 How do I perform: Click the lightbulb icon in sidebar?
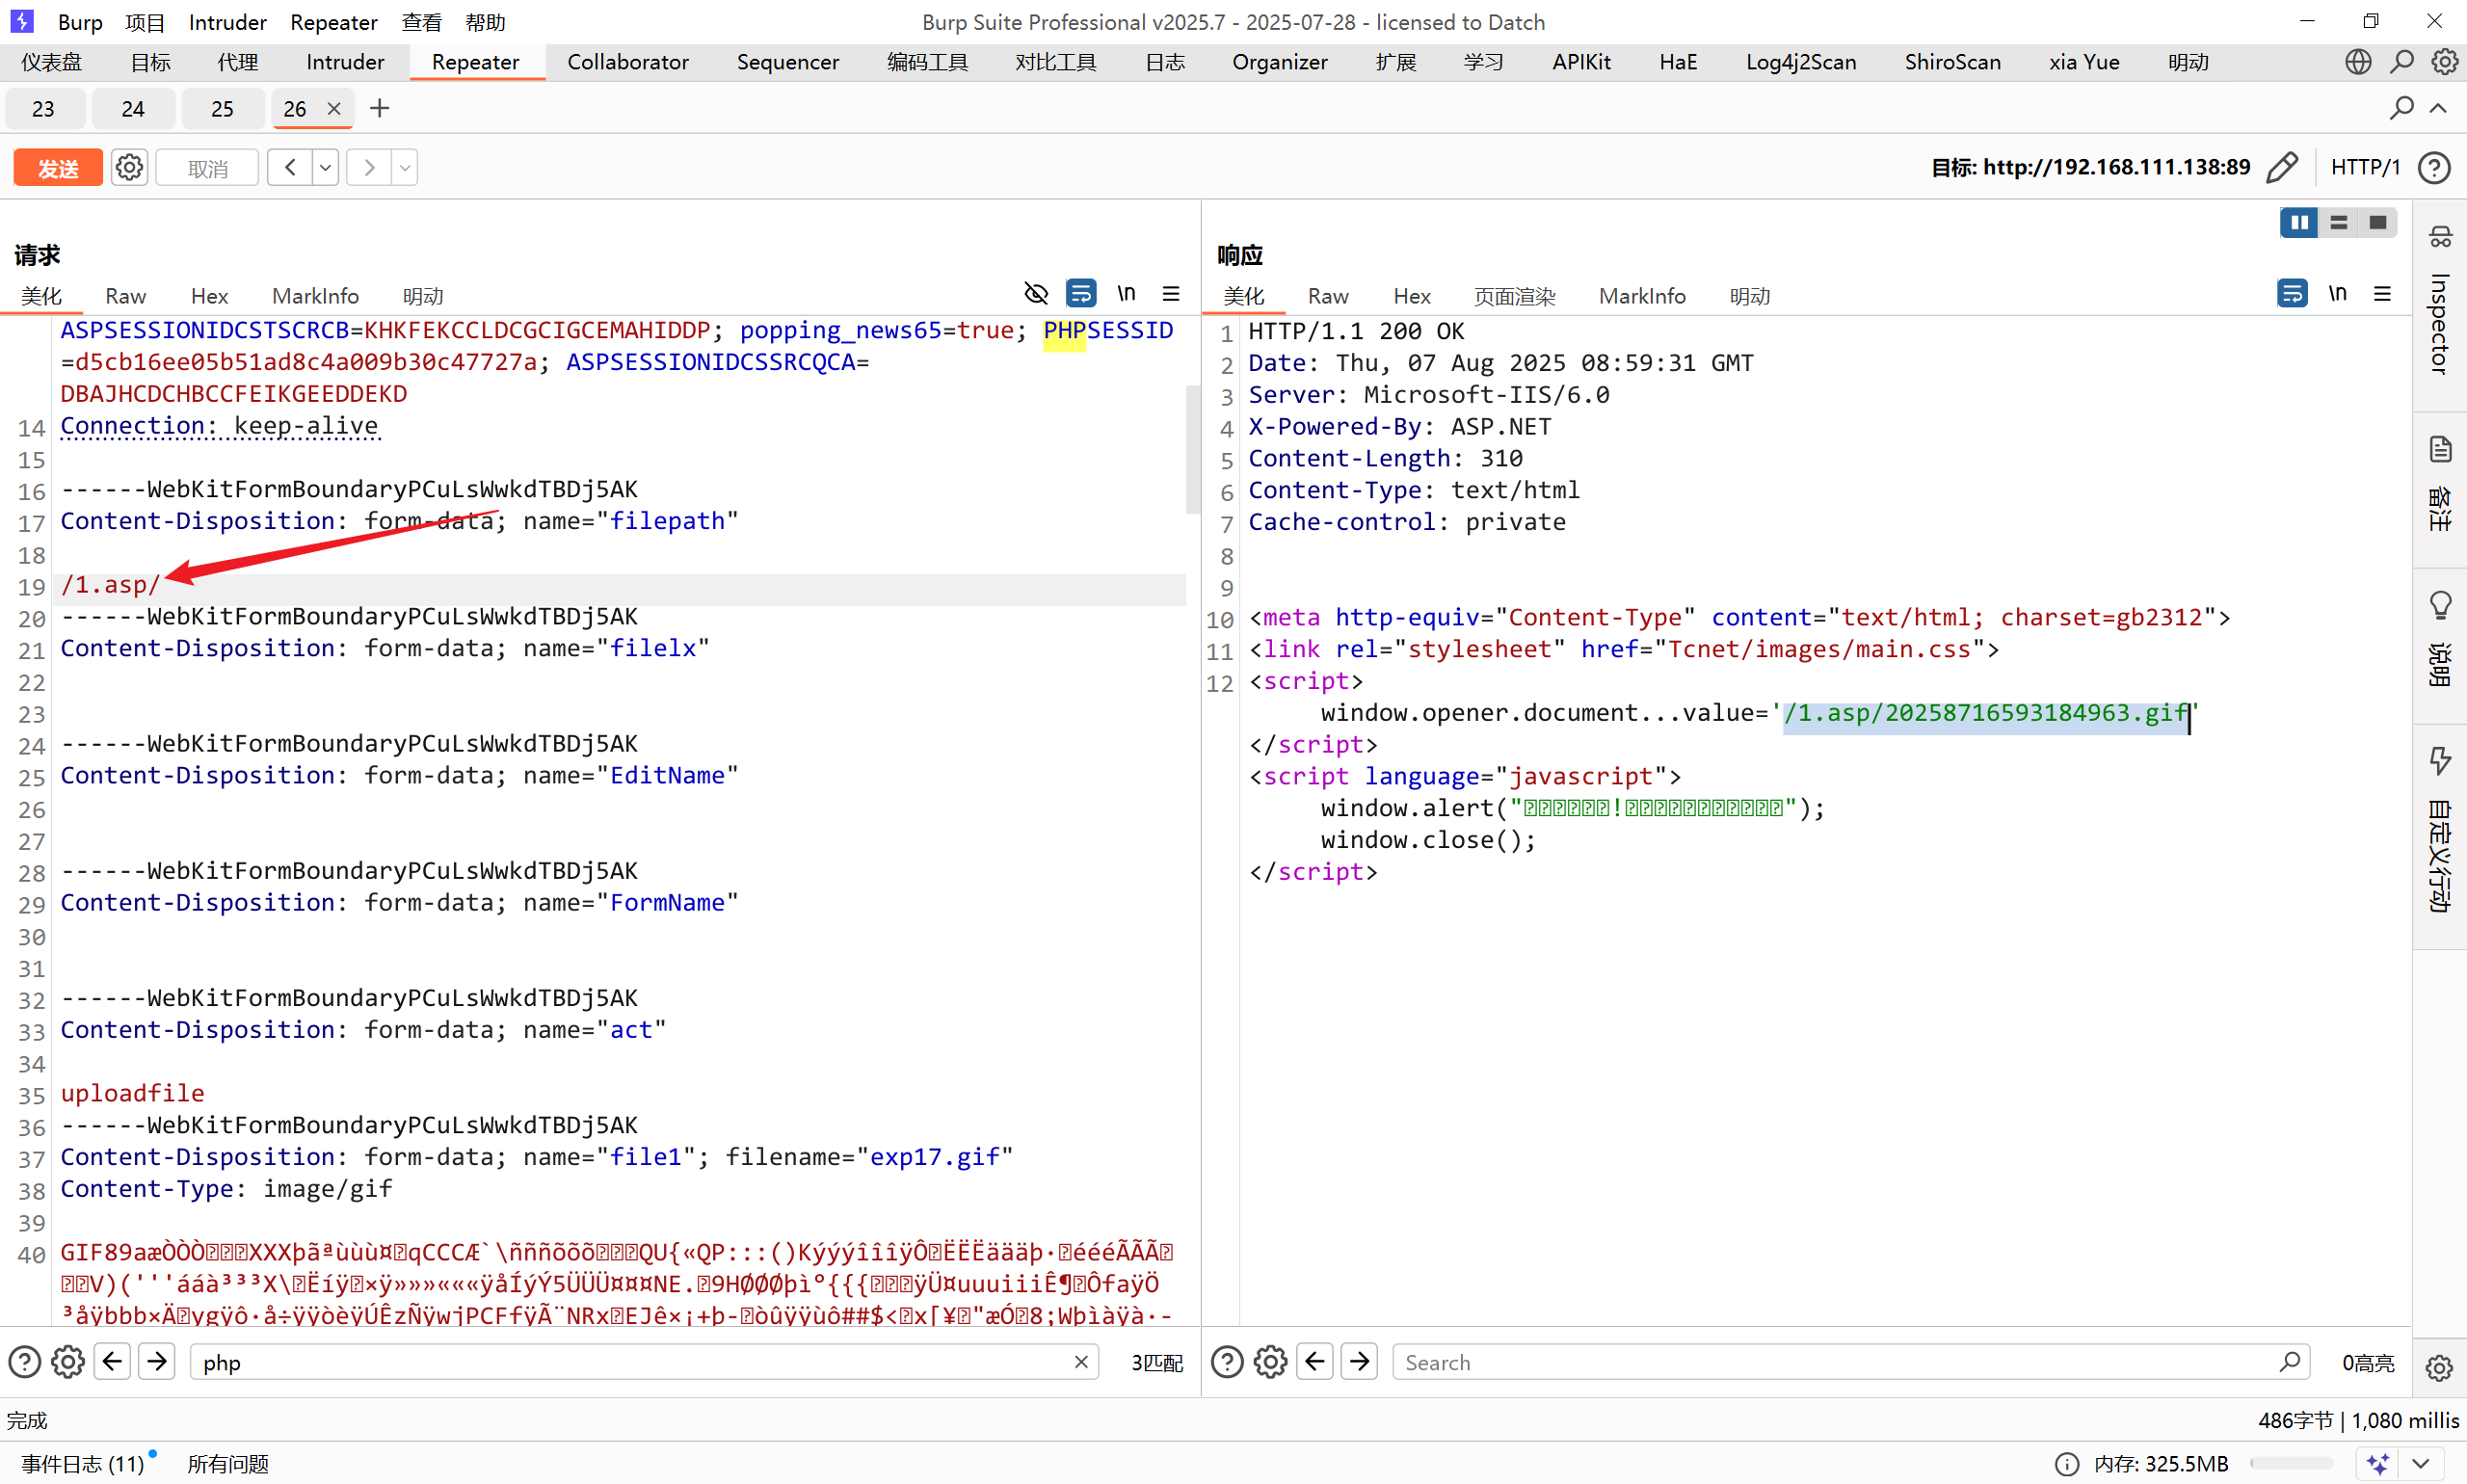click(2440, 605)
